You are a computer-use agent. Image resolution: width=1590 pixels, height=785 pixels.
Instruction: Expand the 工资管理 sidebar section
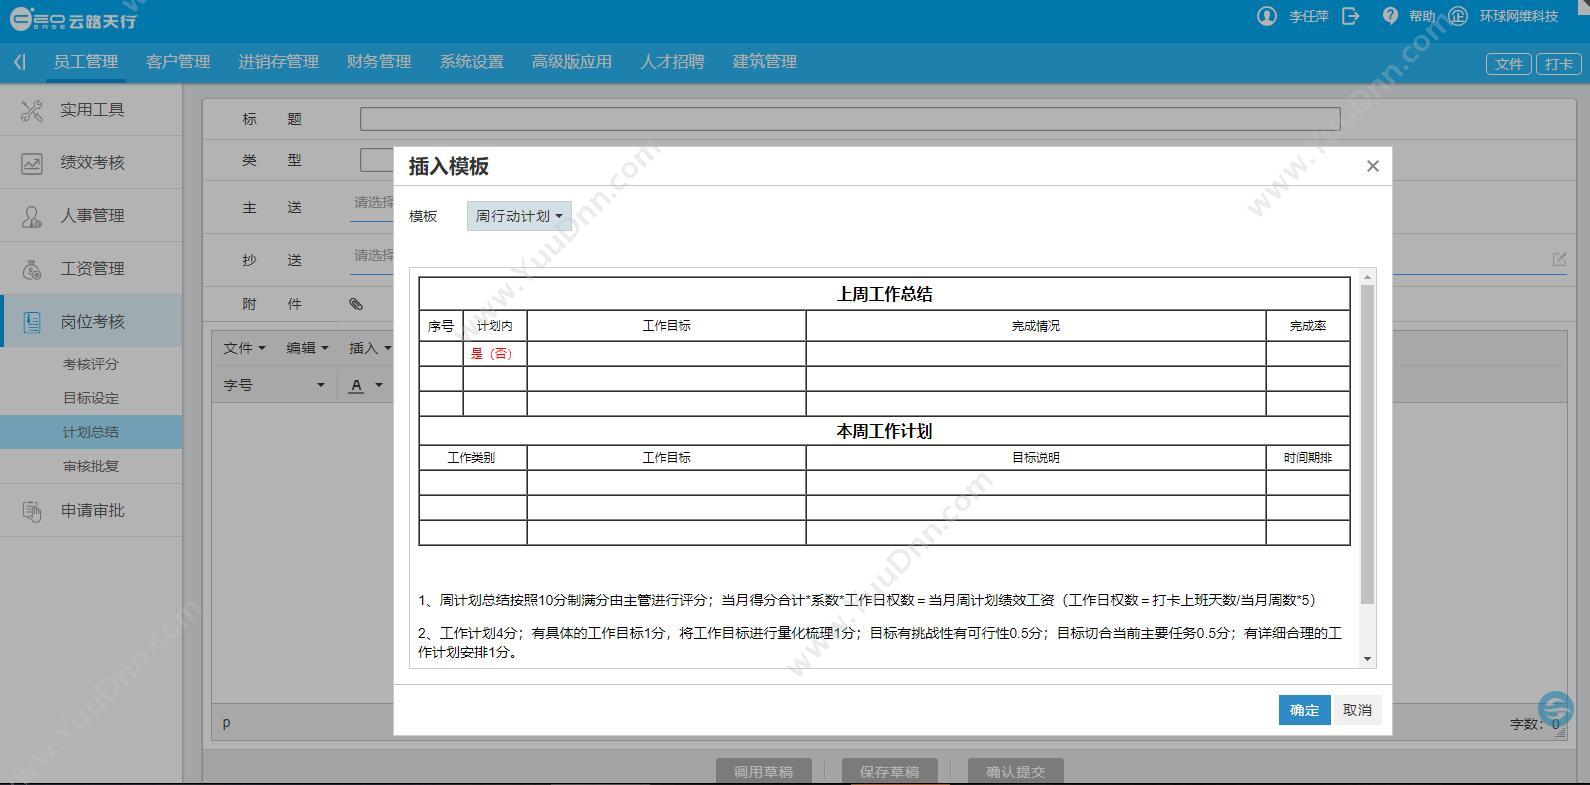91,269
